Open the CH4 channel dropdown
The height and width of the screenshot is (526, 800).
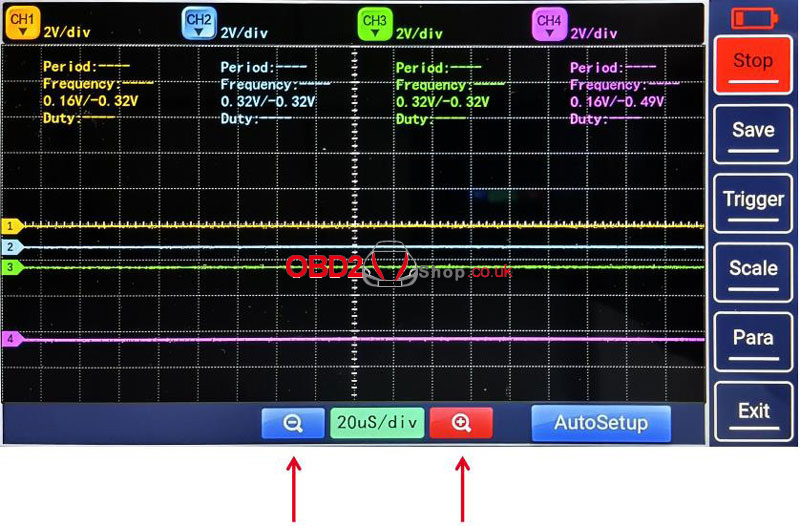[549, 24]
